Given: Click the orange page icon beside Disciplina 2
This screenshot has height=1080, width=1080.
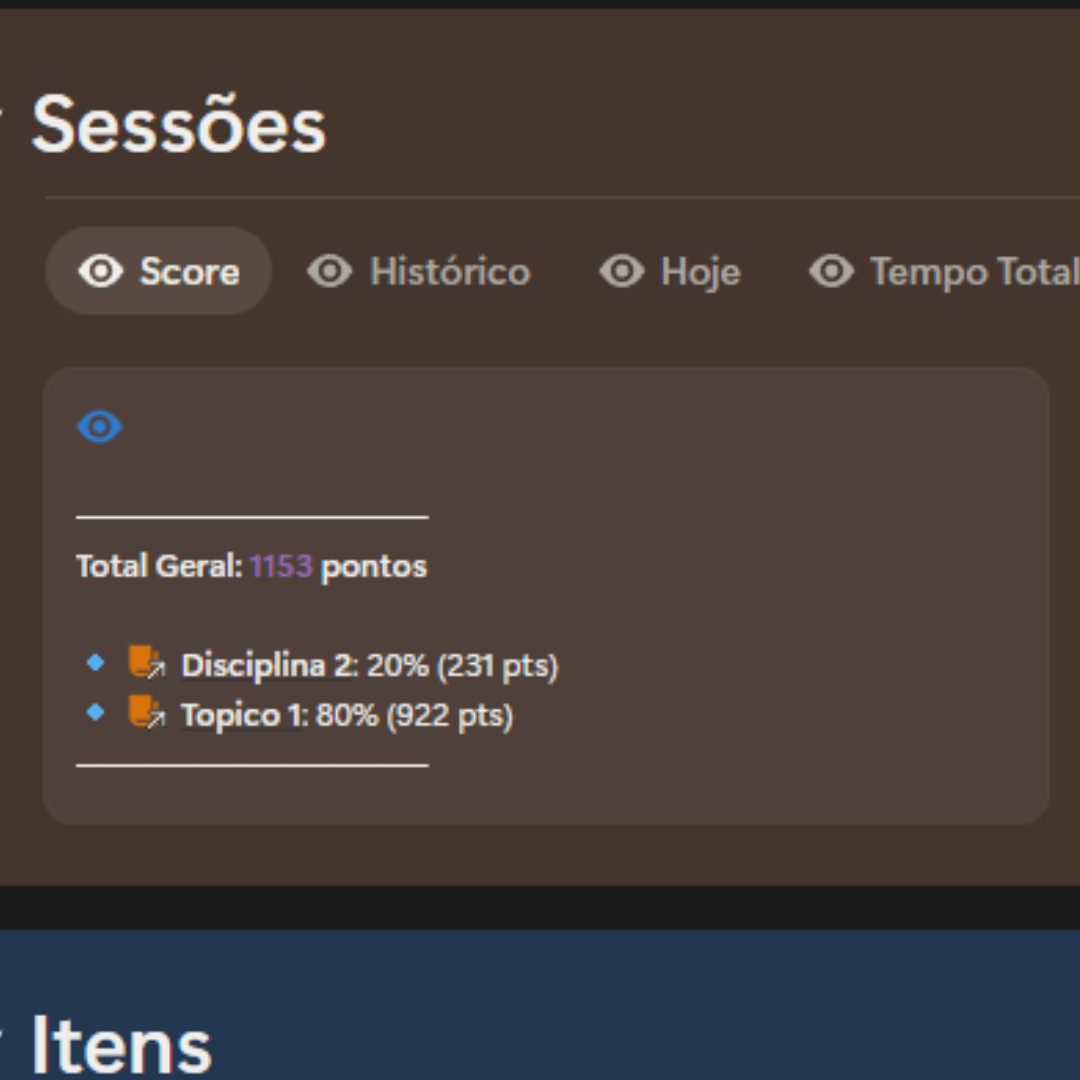Looking at the screenshot, I should 146,663.
